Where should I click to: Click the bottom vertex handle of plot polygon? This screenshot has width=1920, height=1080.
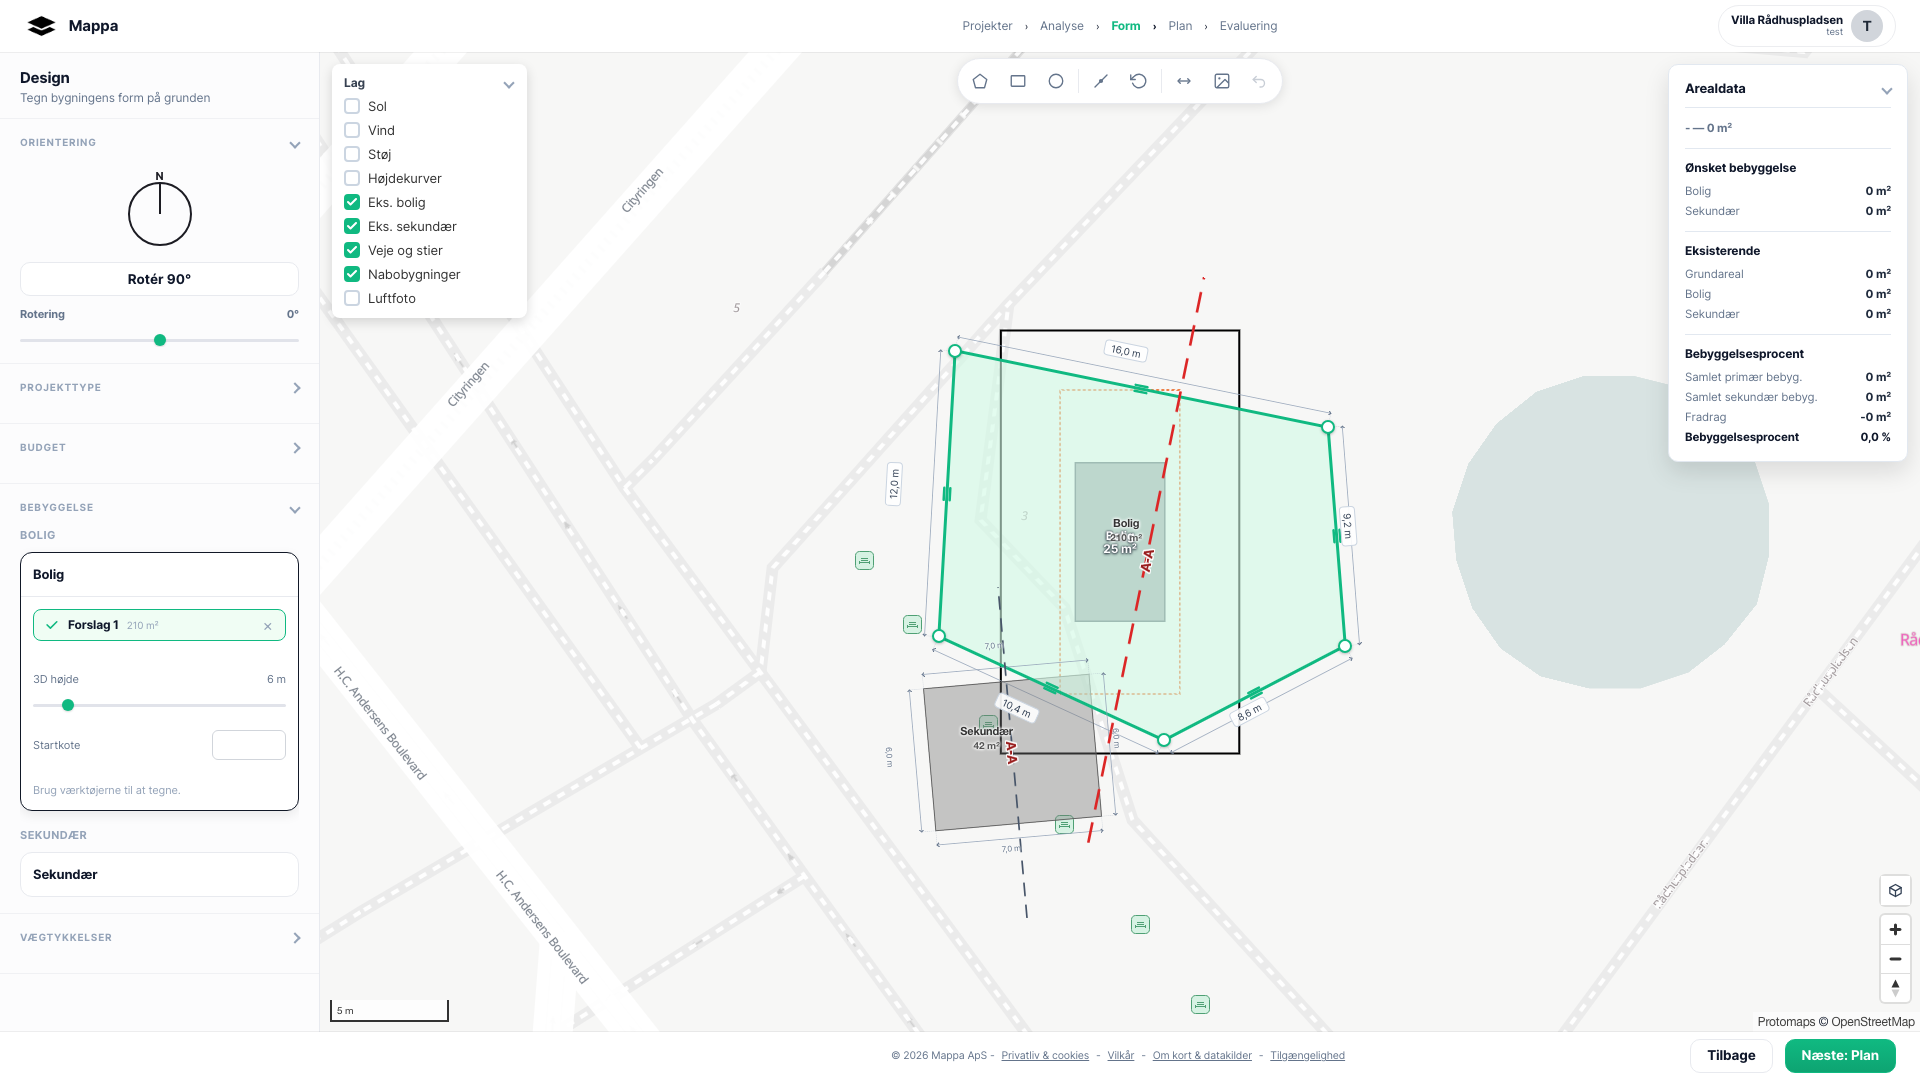(1164, 740)
